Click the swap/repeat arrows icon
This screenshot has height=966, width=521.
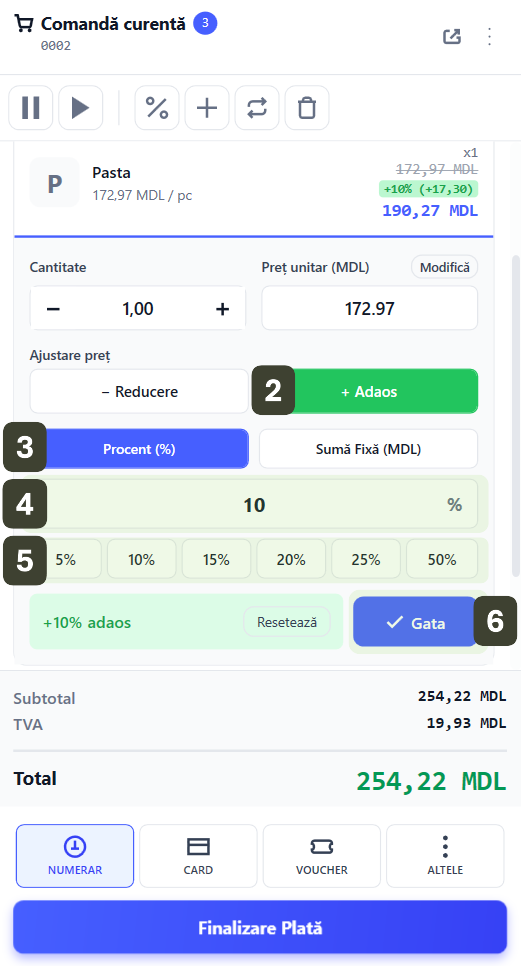(257, 108)
